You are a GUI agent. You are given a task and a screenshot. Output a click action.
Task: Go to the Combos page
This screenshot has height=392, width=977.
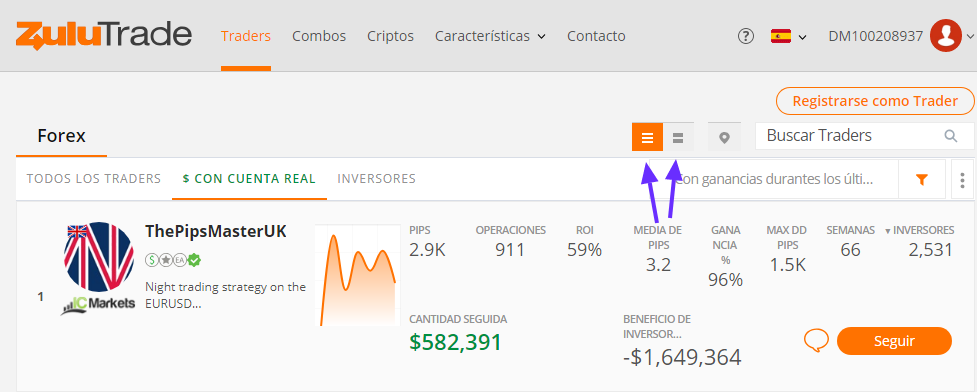point(319,36)
